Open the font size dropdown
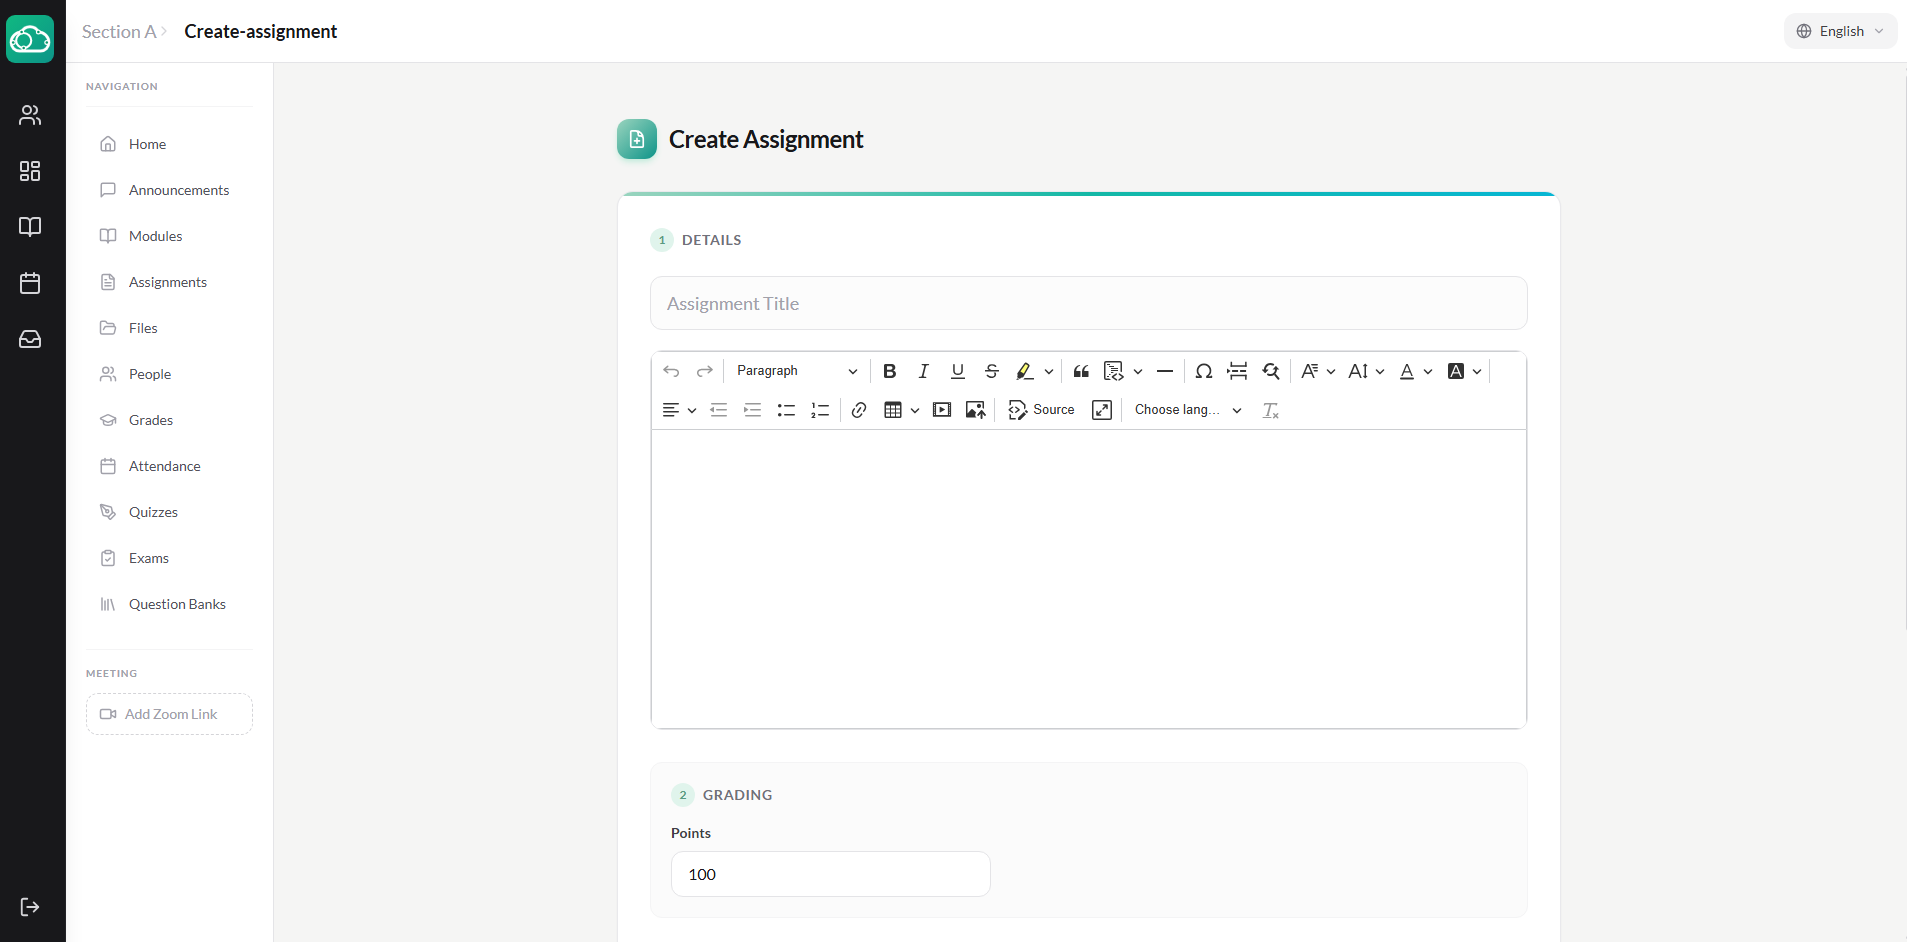 pos(1366,371)
